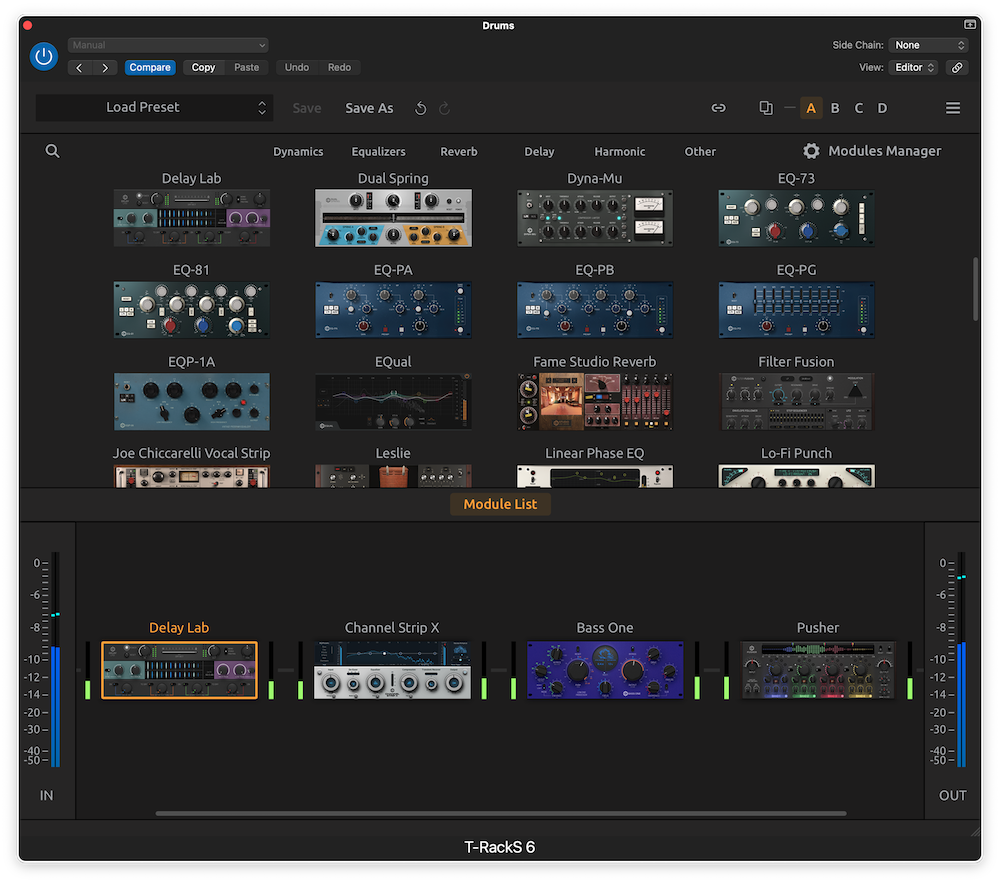Click the power bypass button top-left

pyautogui.click(x=43, y=57)
